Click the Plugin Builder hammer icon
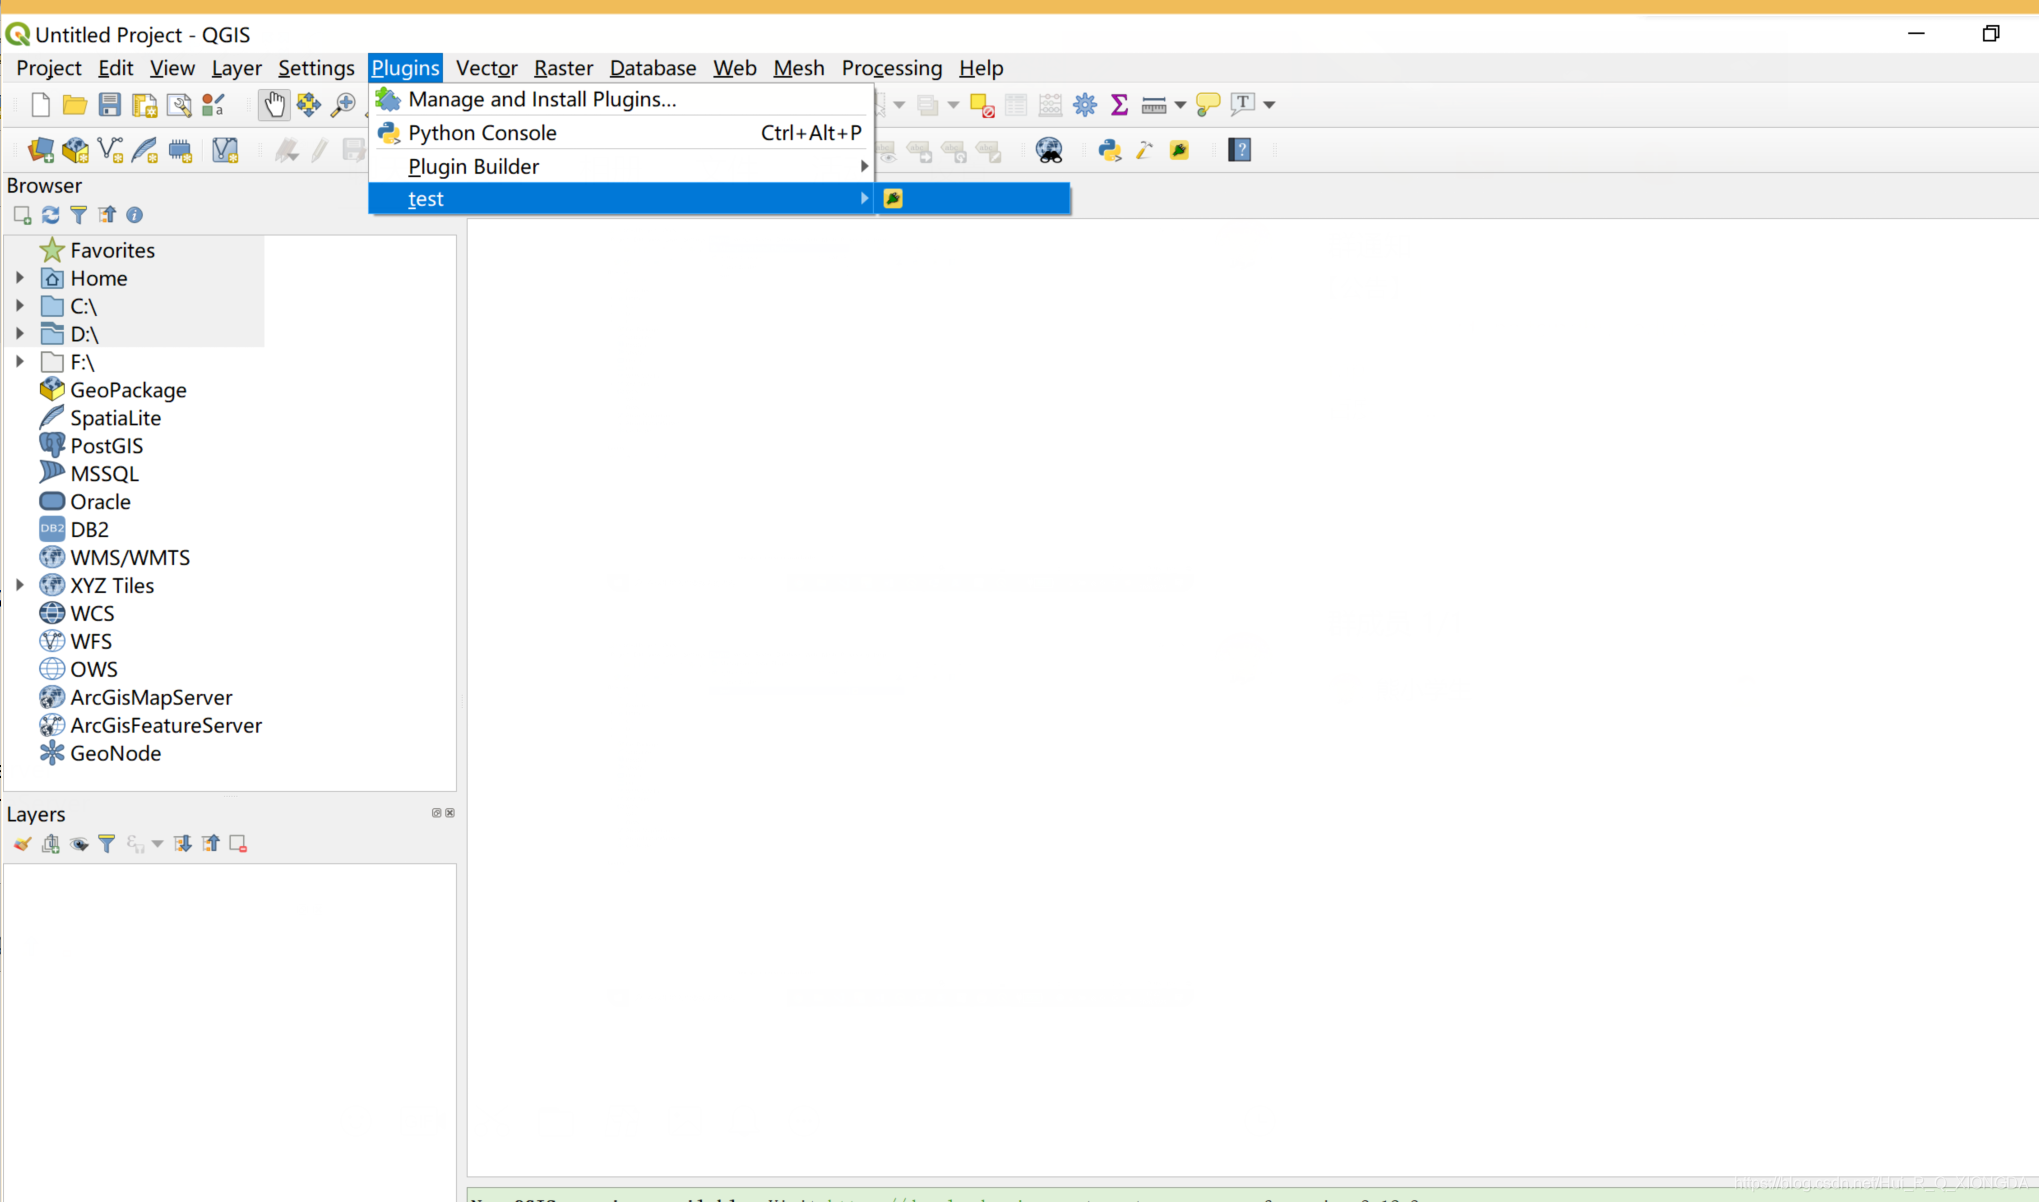 [x=1145, y=150]
